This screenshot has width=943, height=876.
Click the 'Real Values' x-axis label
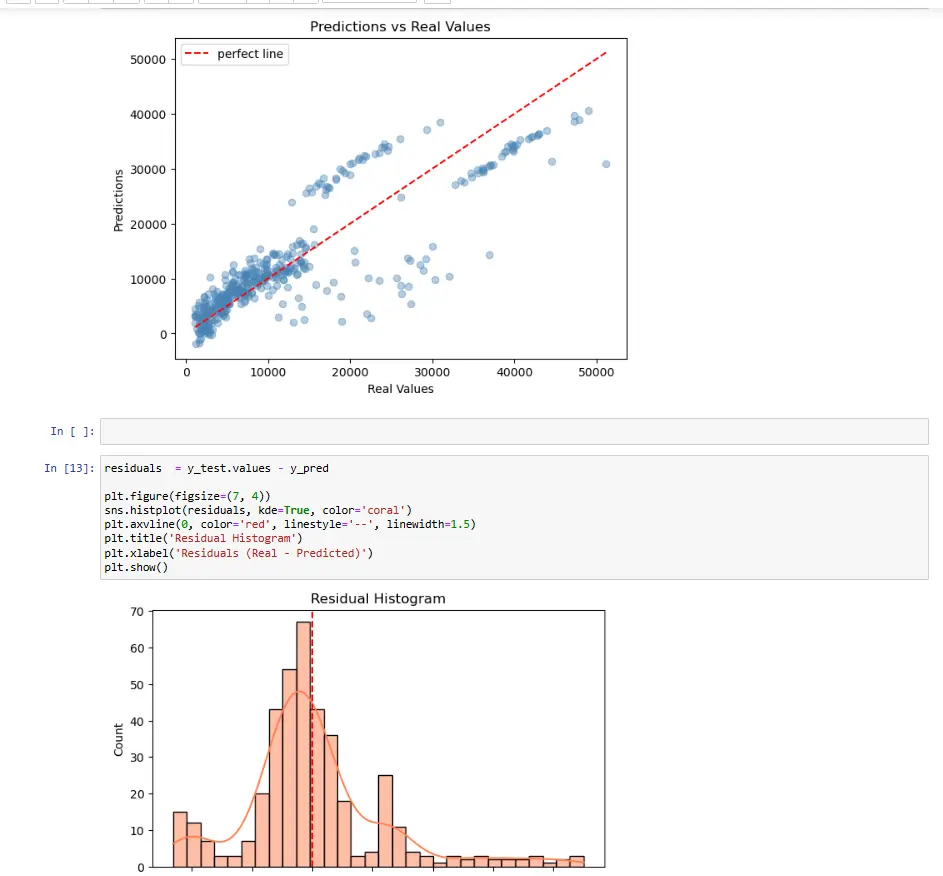tap(401, 389)
